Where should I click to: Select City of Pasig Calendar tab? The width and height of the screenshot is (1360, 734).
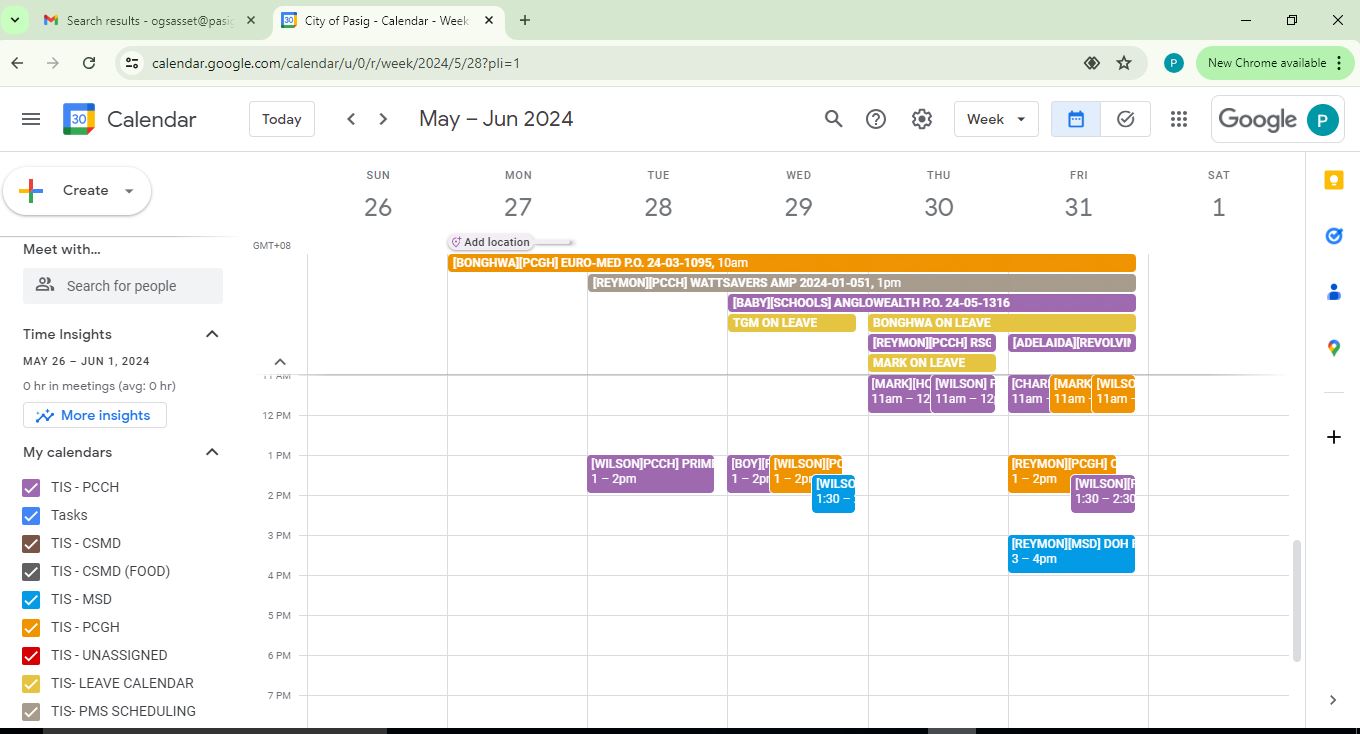387,20
